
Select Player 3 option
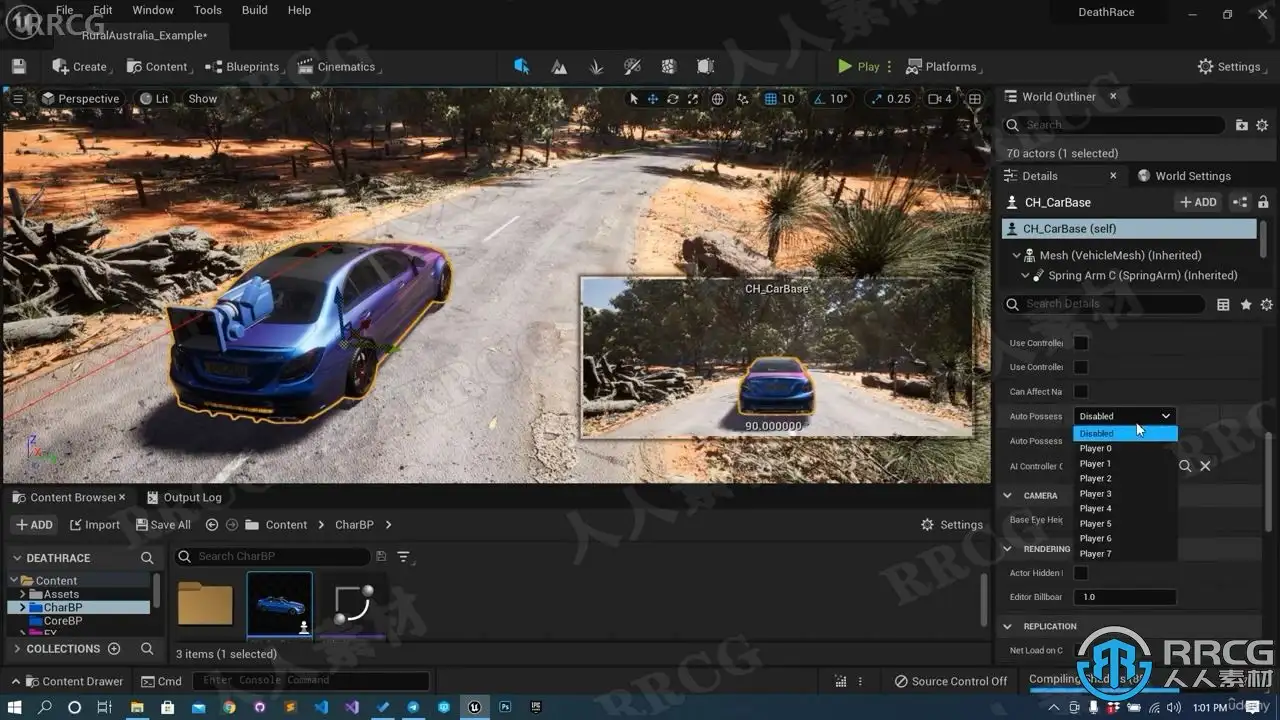pyautogui.click(x=1125, y=494)
